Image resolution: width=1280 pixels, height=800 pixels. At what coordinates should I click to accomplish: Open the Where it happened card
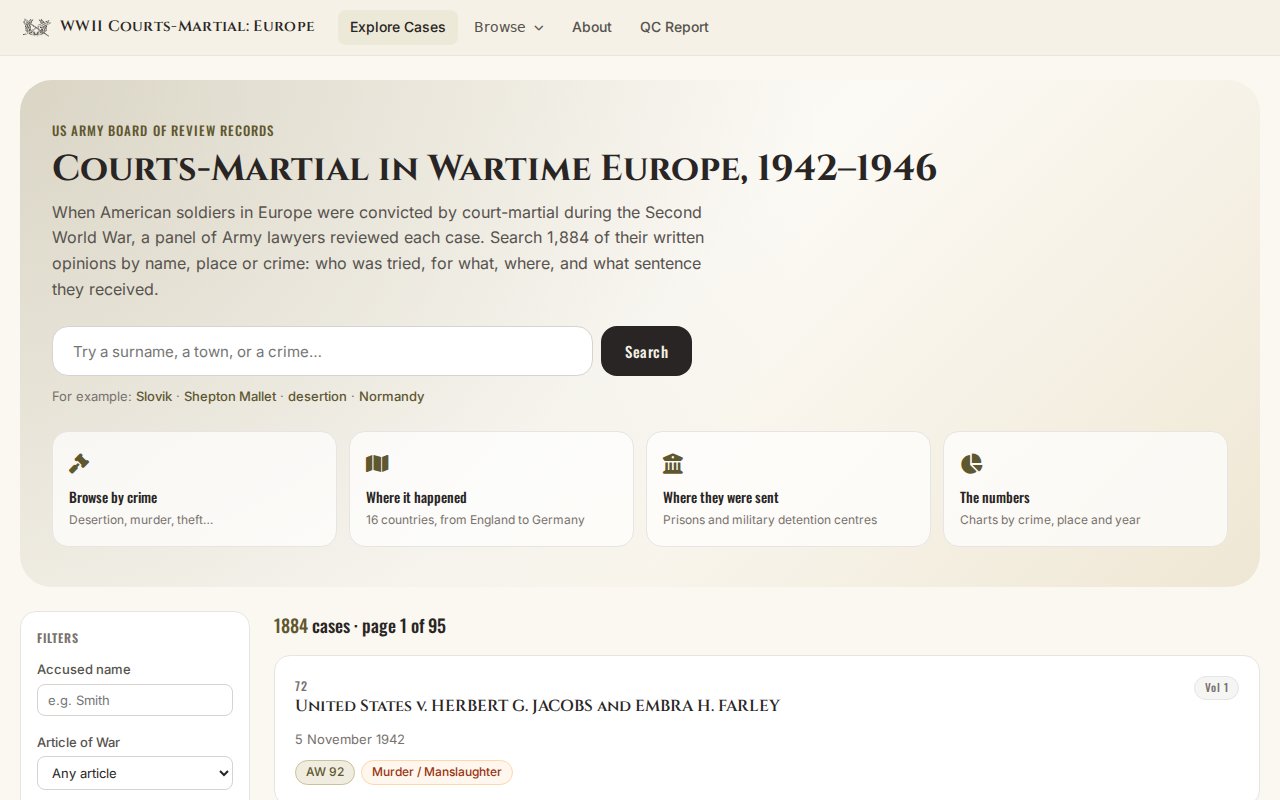coord(491,489)
